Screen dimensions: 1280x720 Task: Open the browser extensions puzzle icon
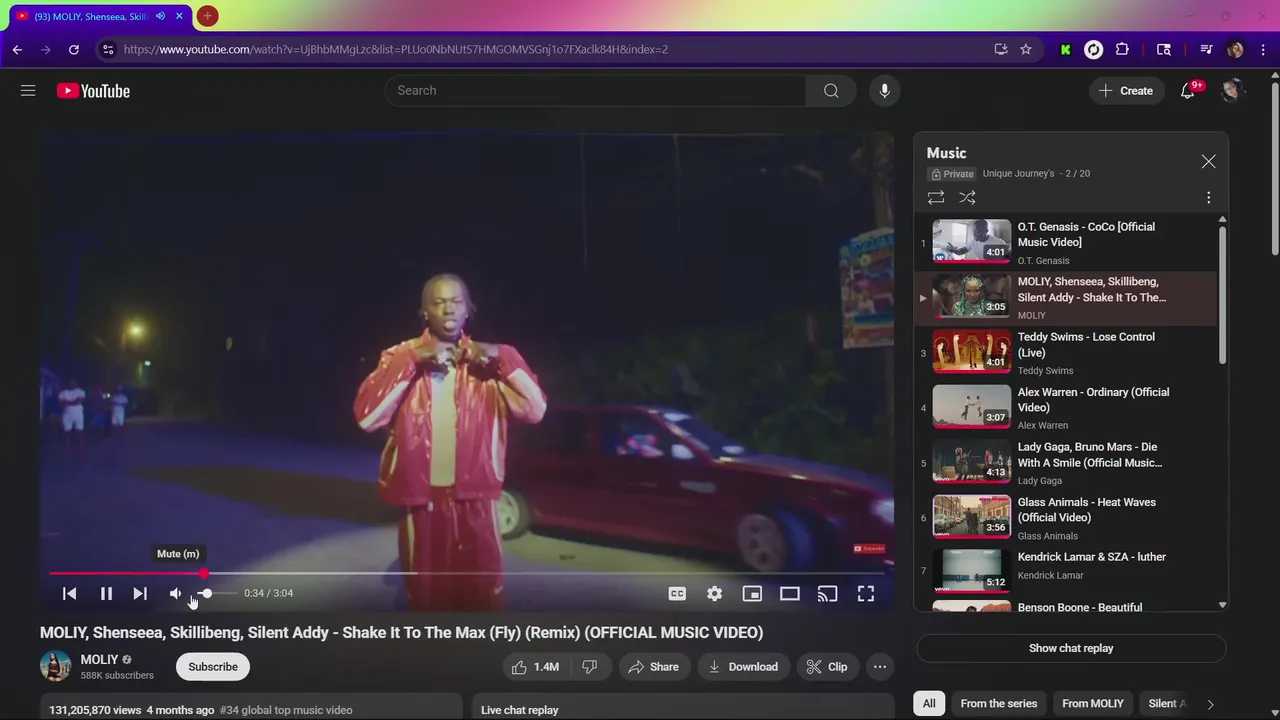1122,49
